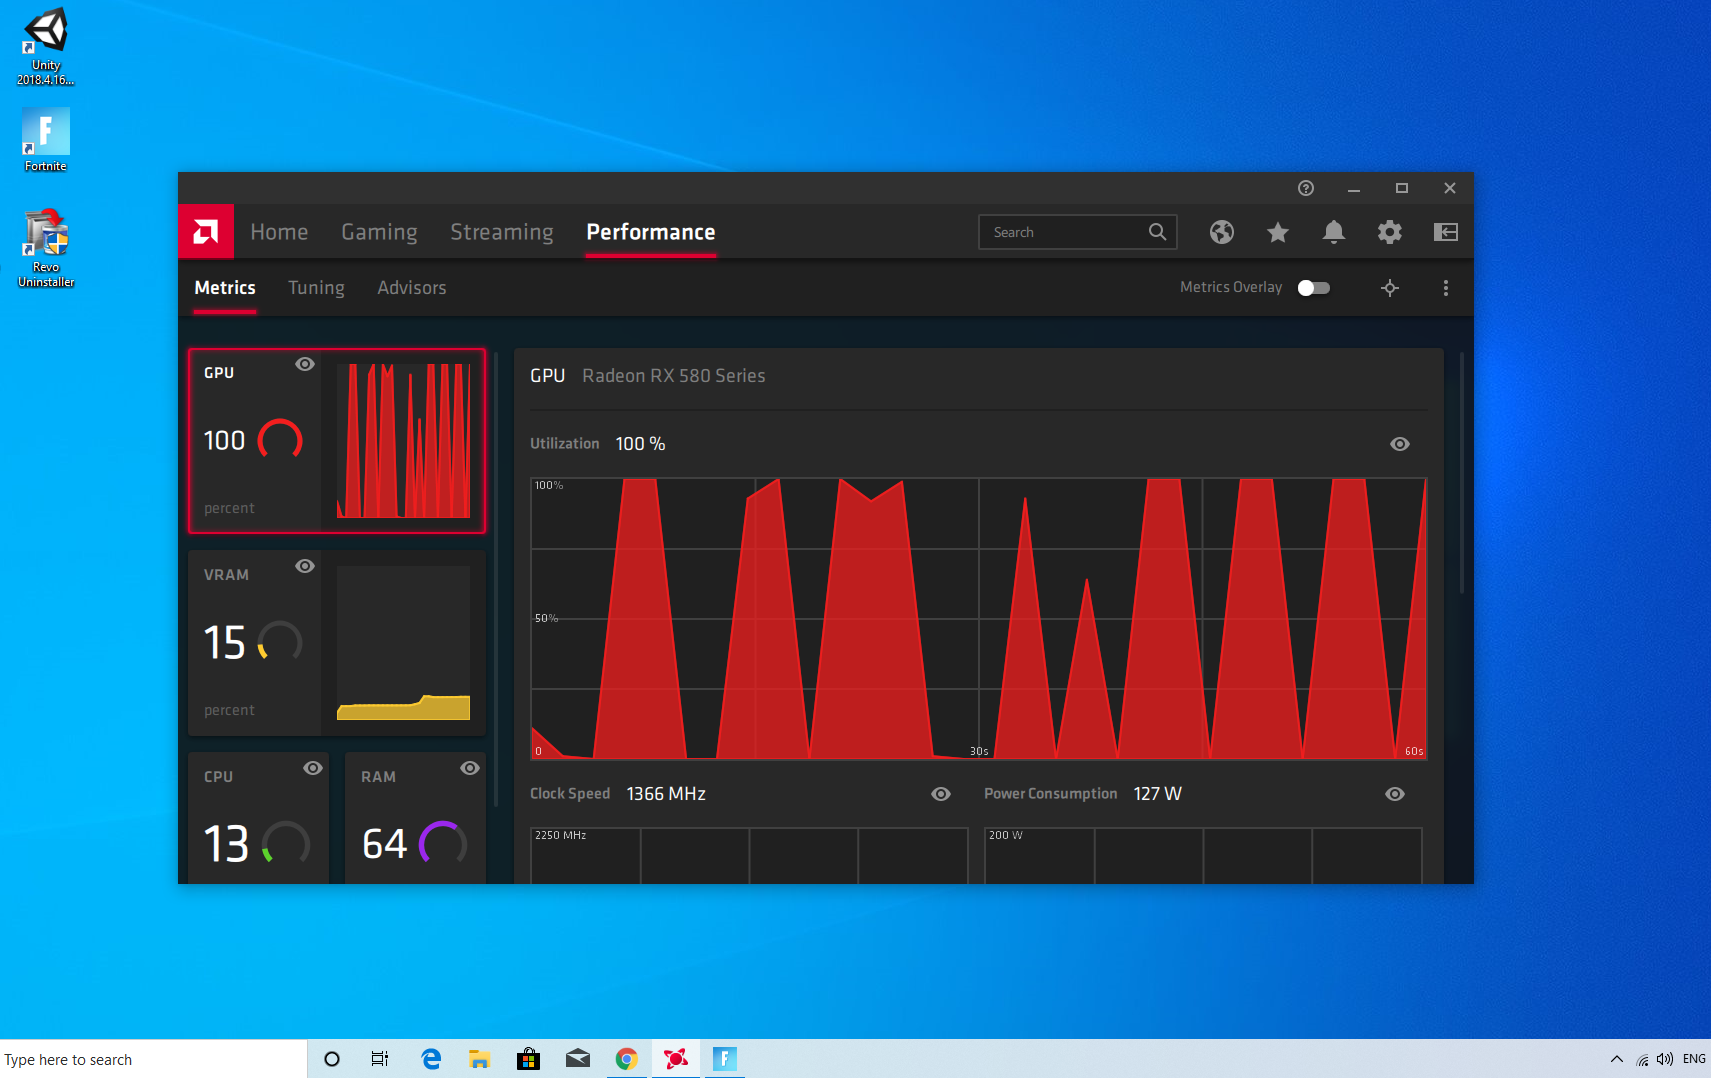Open the Tuning sub-tab

(316, 288)
